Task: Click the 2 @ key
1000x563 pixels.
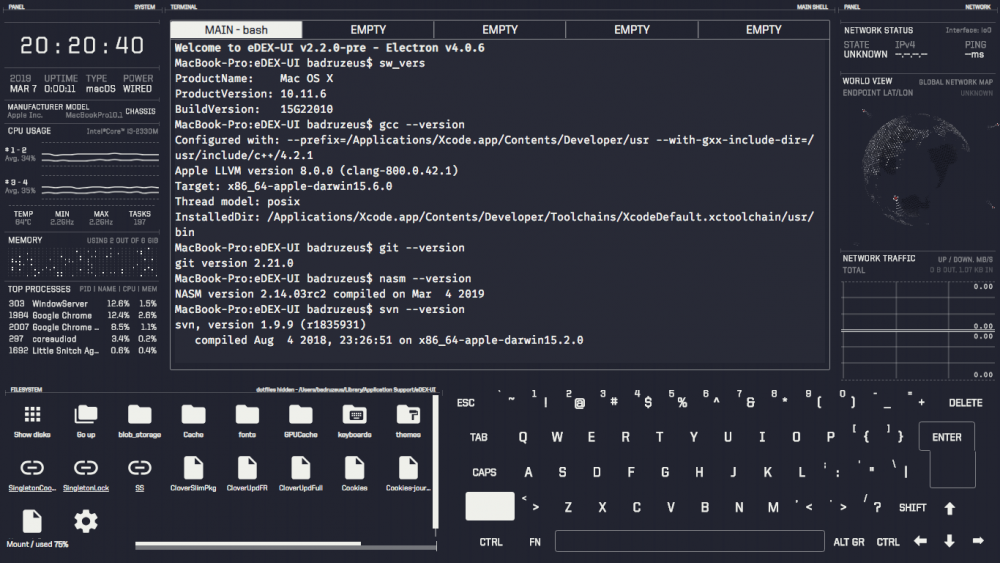Action: pos(575,399)
